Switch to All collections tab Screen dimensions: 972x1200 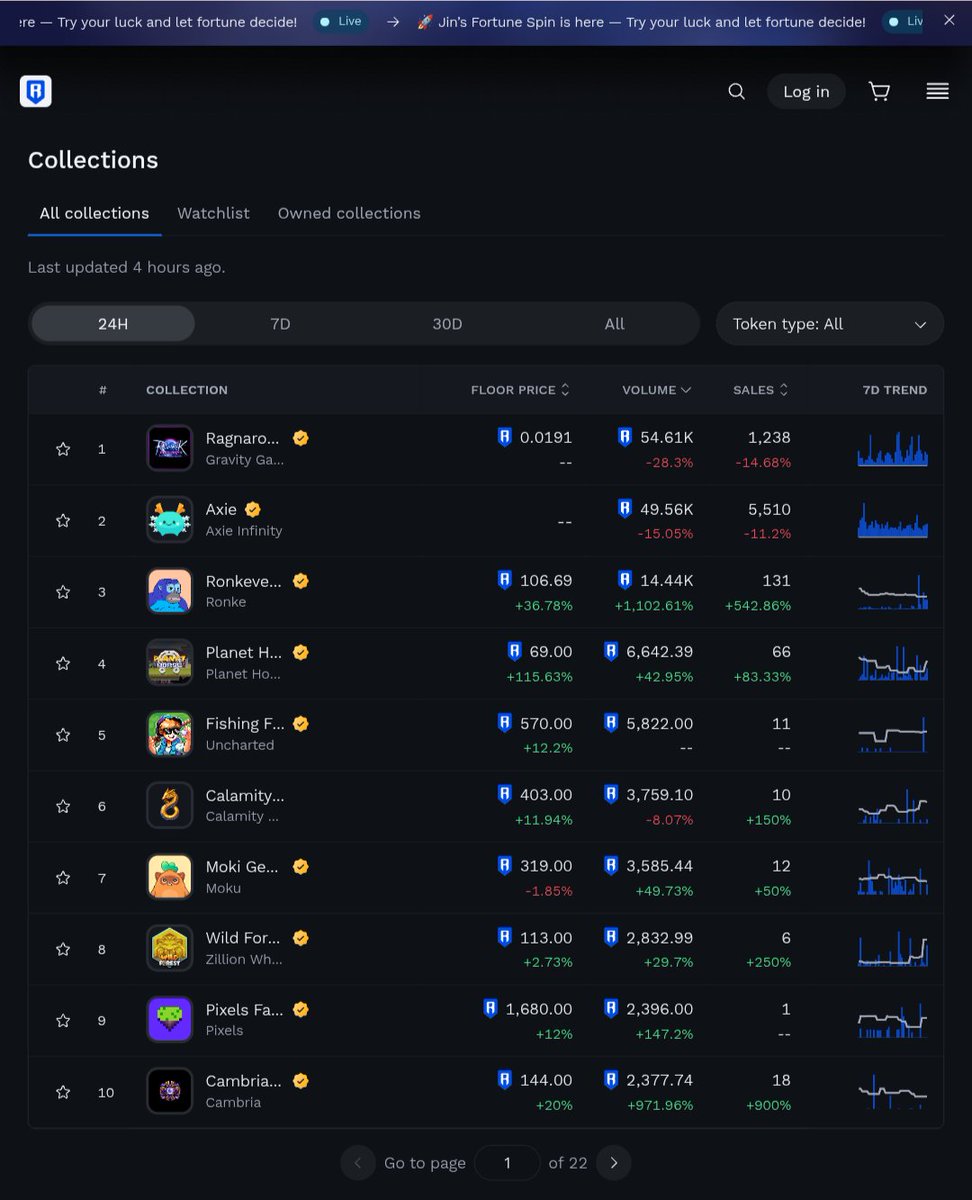pyautogui.click(x=94, y=213)
